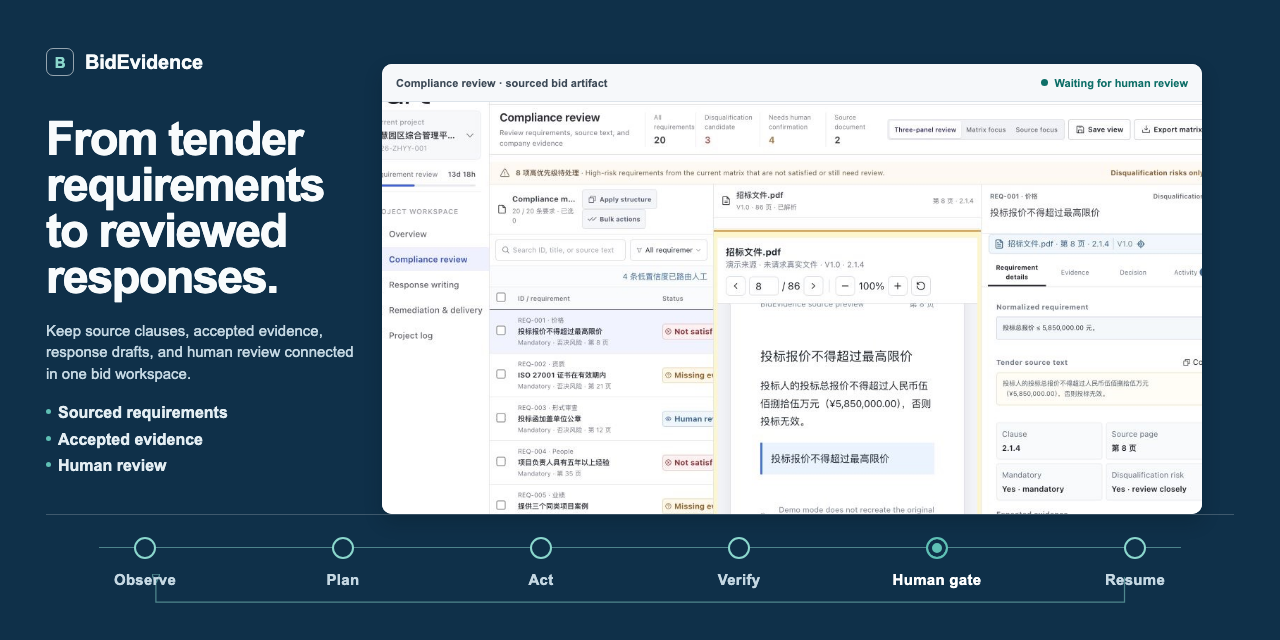Click the Save view button
This screenshot has height=640, width=1280.
click(1099, 129)
